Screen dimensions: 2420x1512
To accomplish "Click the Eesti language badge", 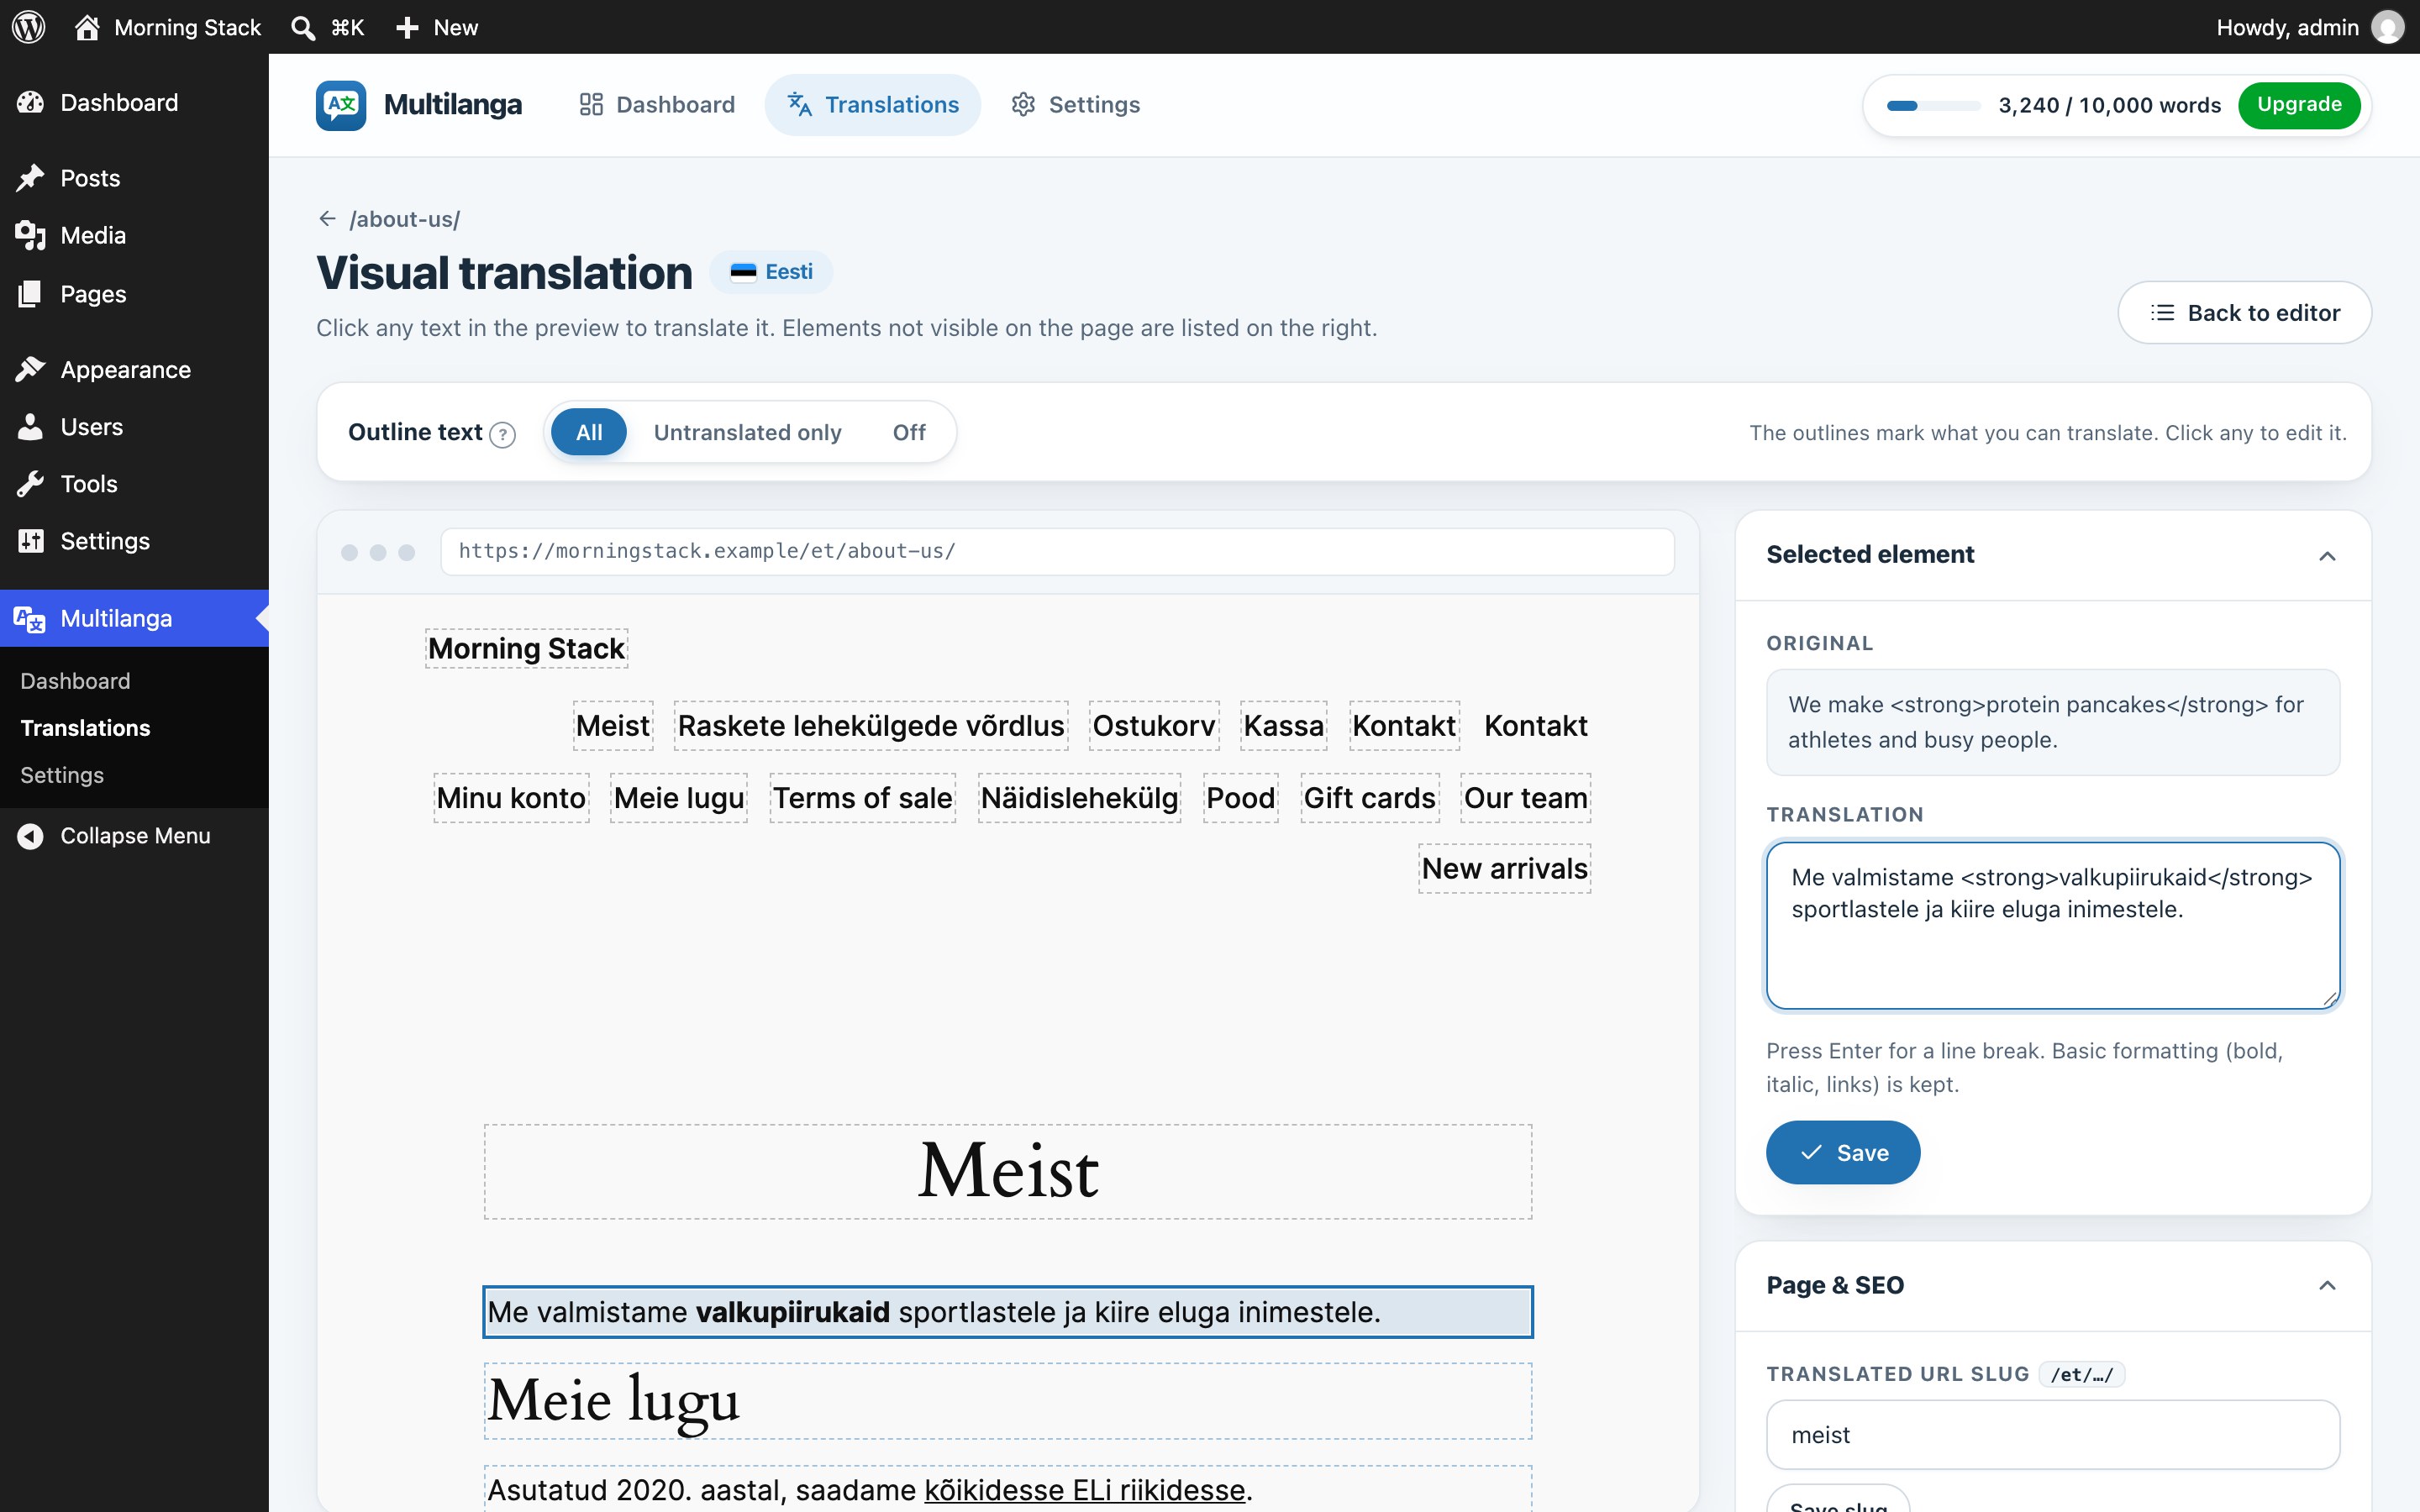I will pos(771,272).
